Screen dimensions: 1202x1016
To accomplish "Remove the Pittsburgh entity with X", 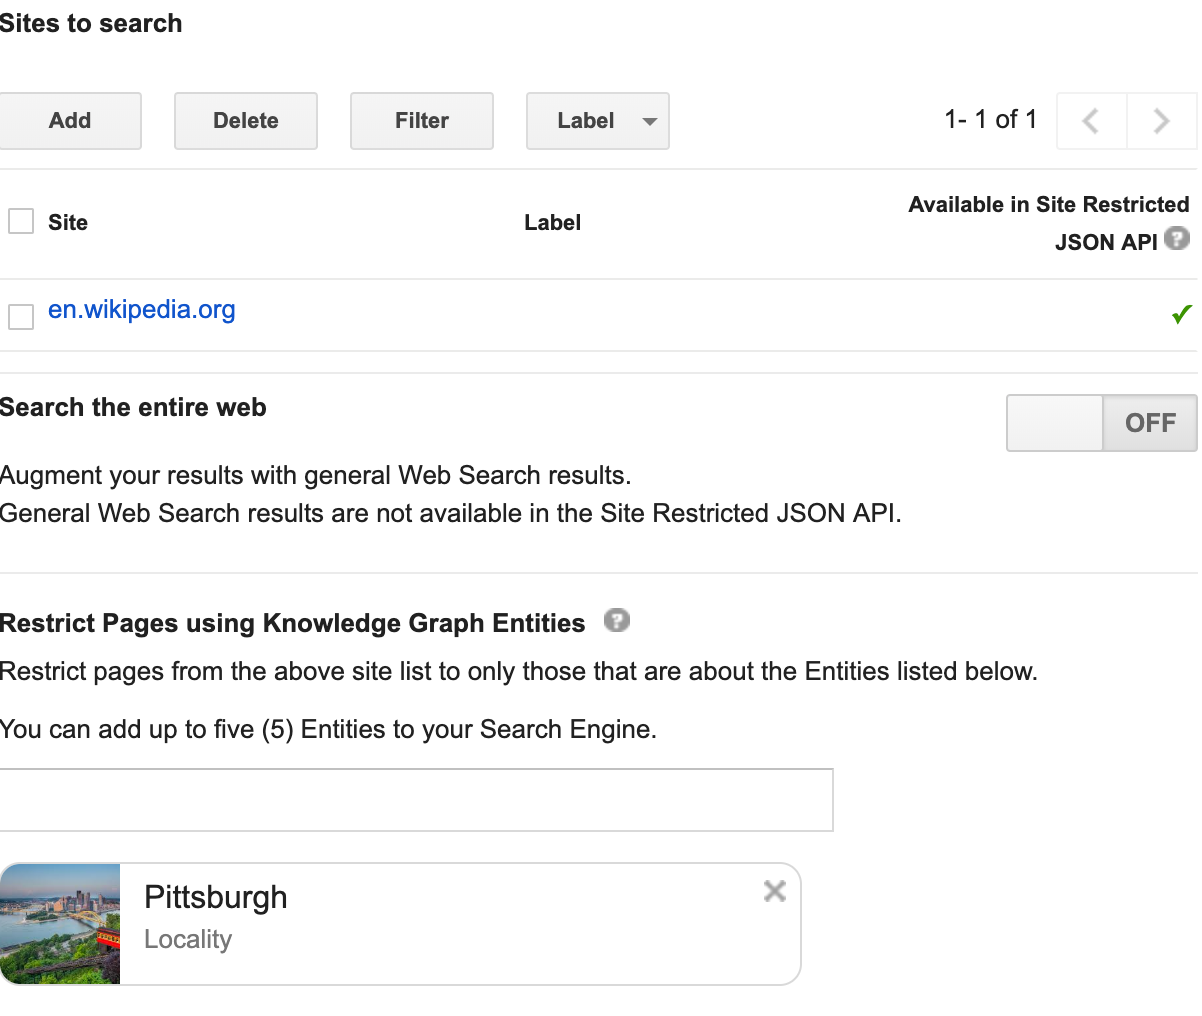I will coord(774,891).
